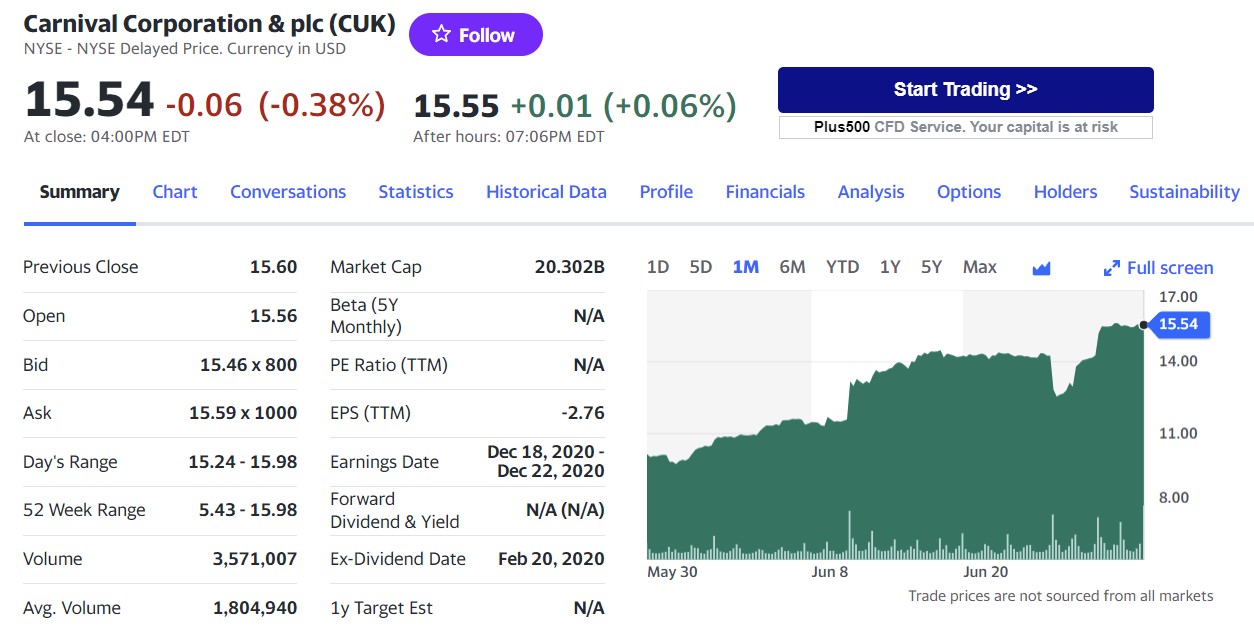
Task: Follow Carnival Corporation with the star button
Action: 476,35
